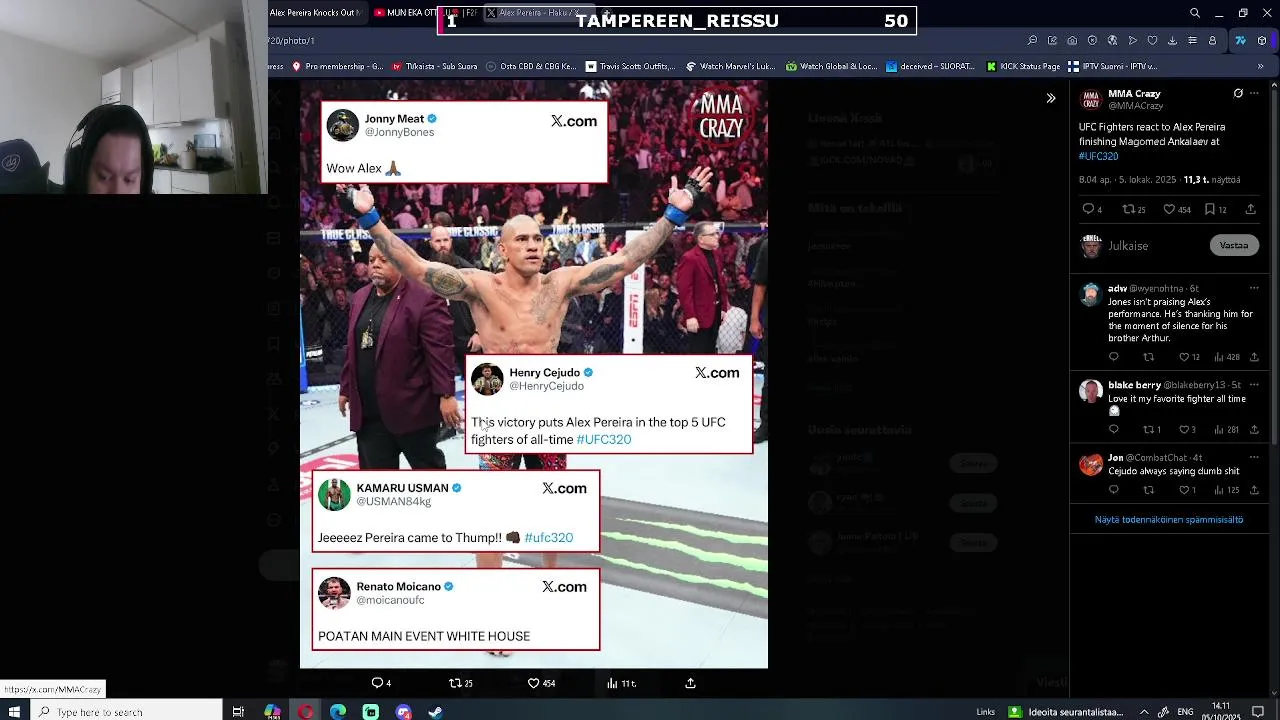Viewport: 1280px width, 720px height.
Task: Launch Opera browser from taskbar
Action: [305, 712]
